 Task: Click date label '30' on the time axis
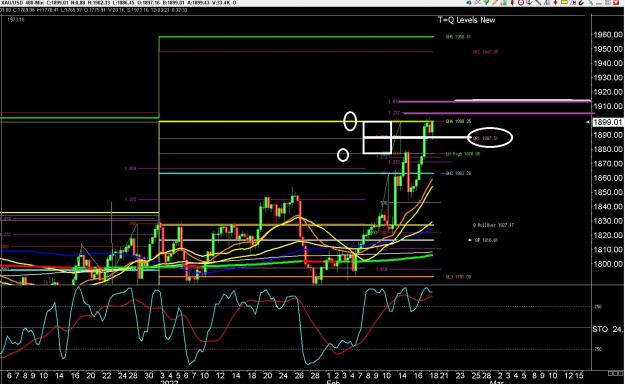click(148, 376)
